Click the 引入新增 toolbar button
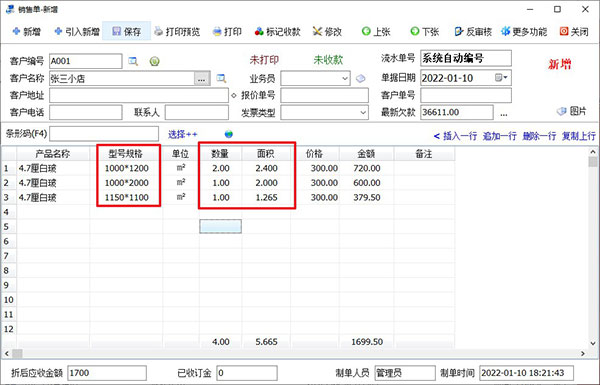Image resolution: width=600 pixels, height=385 pixels. coord(77,31)
